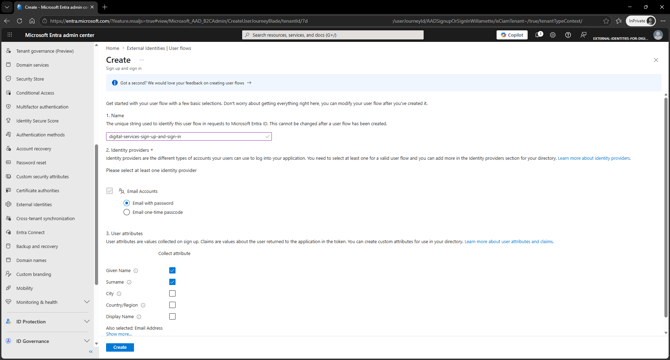This screenshot has height=360, width=670.
Task: Click the Copilot button
Action: (512, 35)
